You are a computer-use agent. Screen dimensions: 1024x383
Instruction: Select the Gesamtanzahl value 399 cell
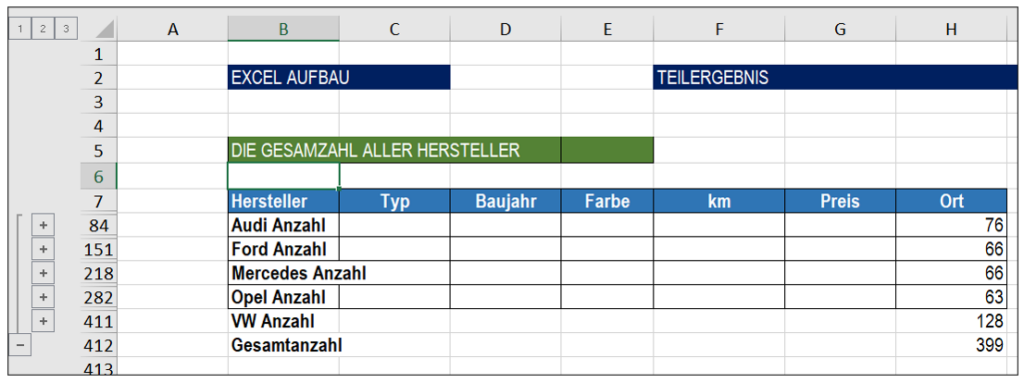coord(951,345)
